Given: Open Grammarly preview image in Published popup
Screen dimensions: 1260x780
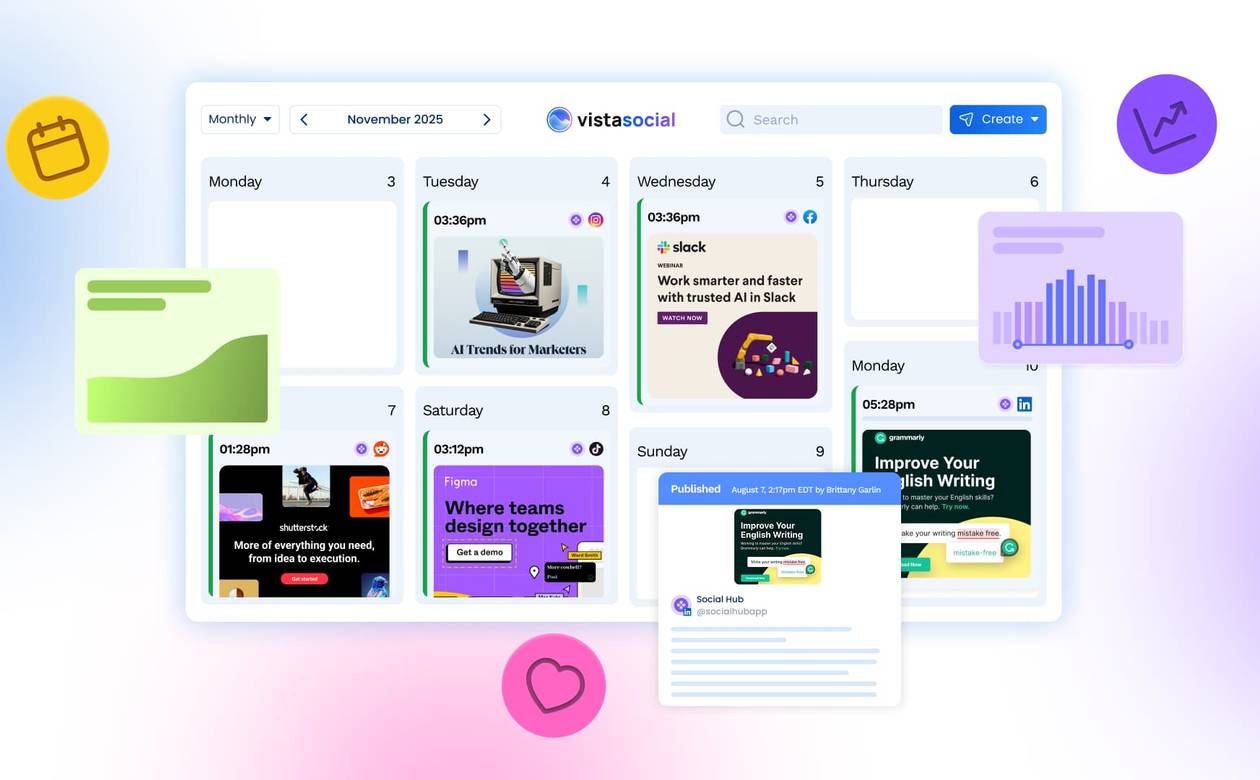Looking at the screenshot, I should point(778,546).
